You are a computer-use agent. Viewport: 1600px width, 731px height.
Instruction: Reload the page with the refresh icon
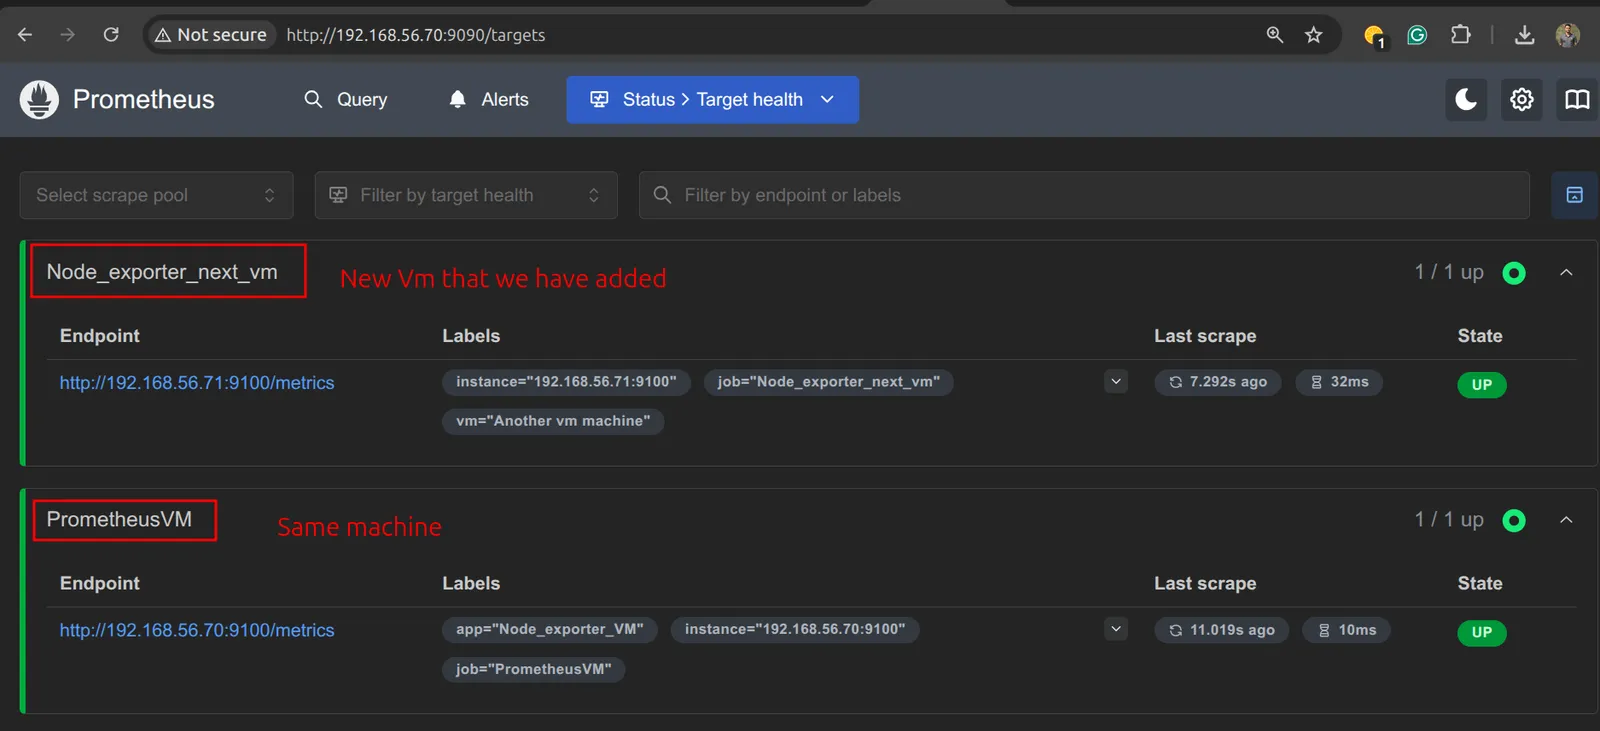pos(111,35)
